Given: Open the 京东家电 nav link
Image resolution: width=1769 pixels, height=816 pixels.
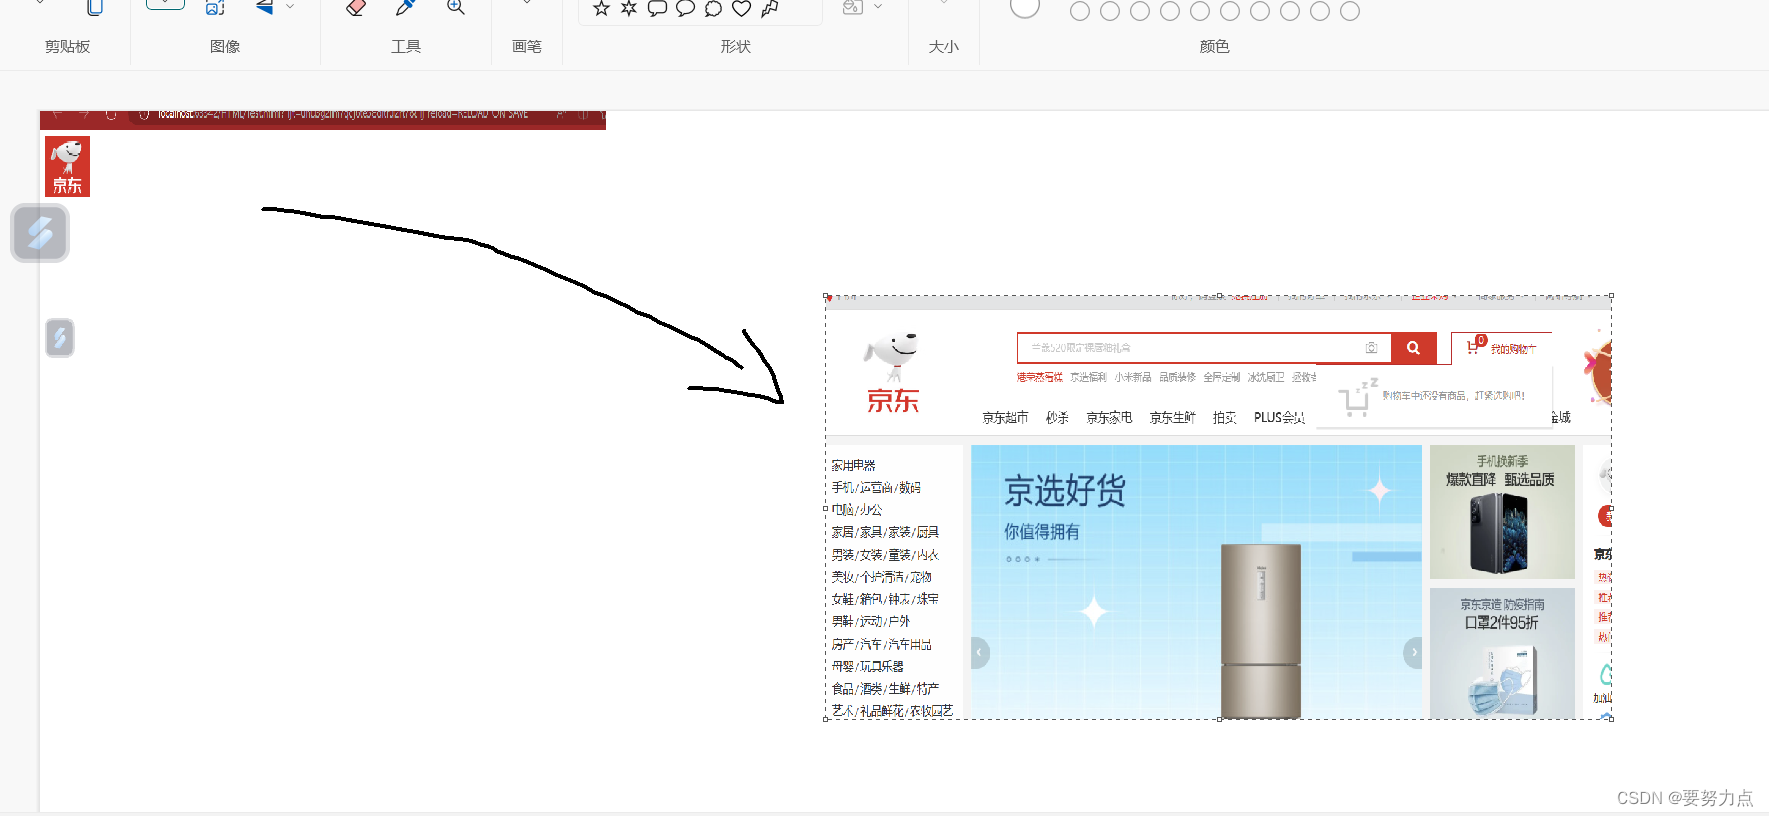Looking at the screenshot, I should point(1109,418).
